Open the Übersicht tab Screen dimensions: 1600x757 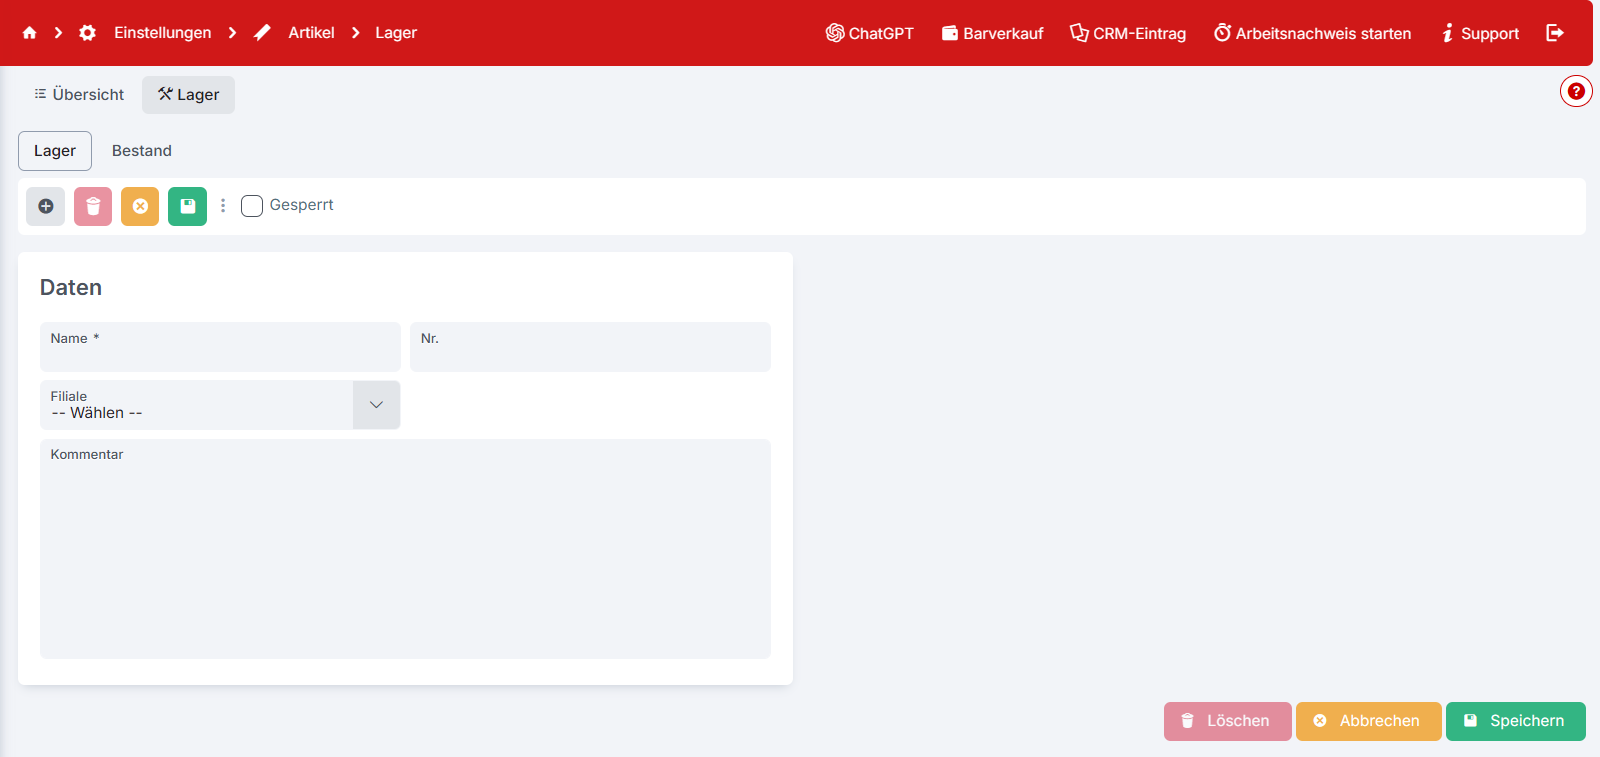point(79,95)
